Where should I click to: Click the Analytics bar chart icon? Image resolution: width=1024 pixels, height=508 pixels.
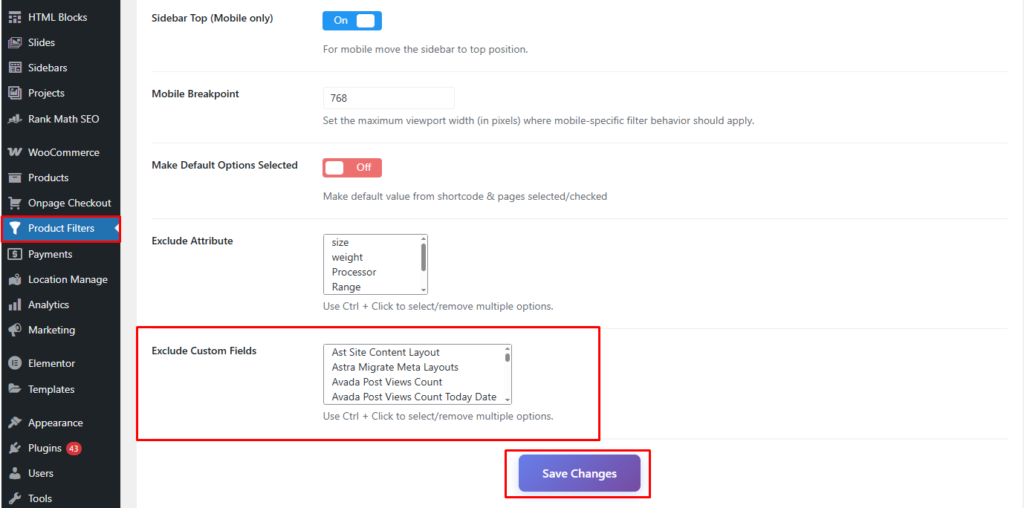pyautogui.click(x=15, y=304)
